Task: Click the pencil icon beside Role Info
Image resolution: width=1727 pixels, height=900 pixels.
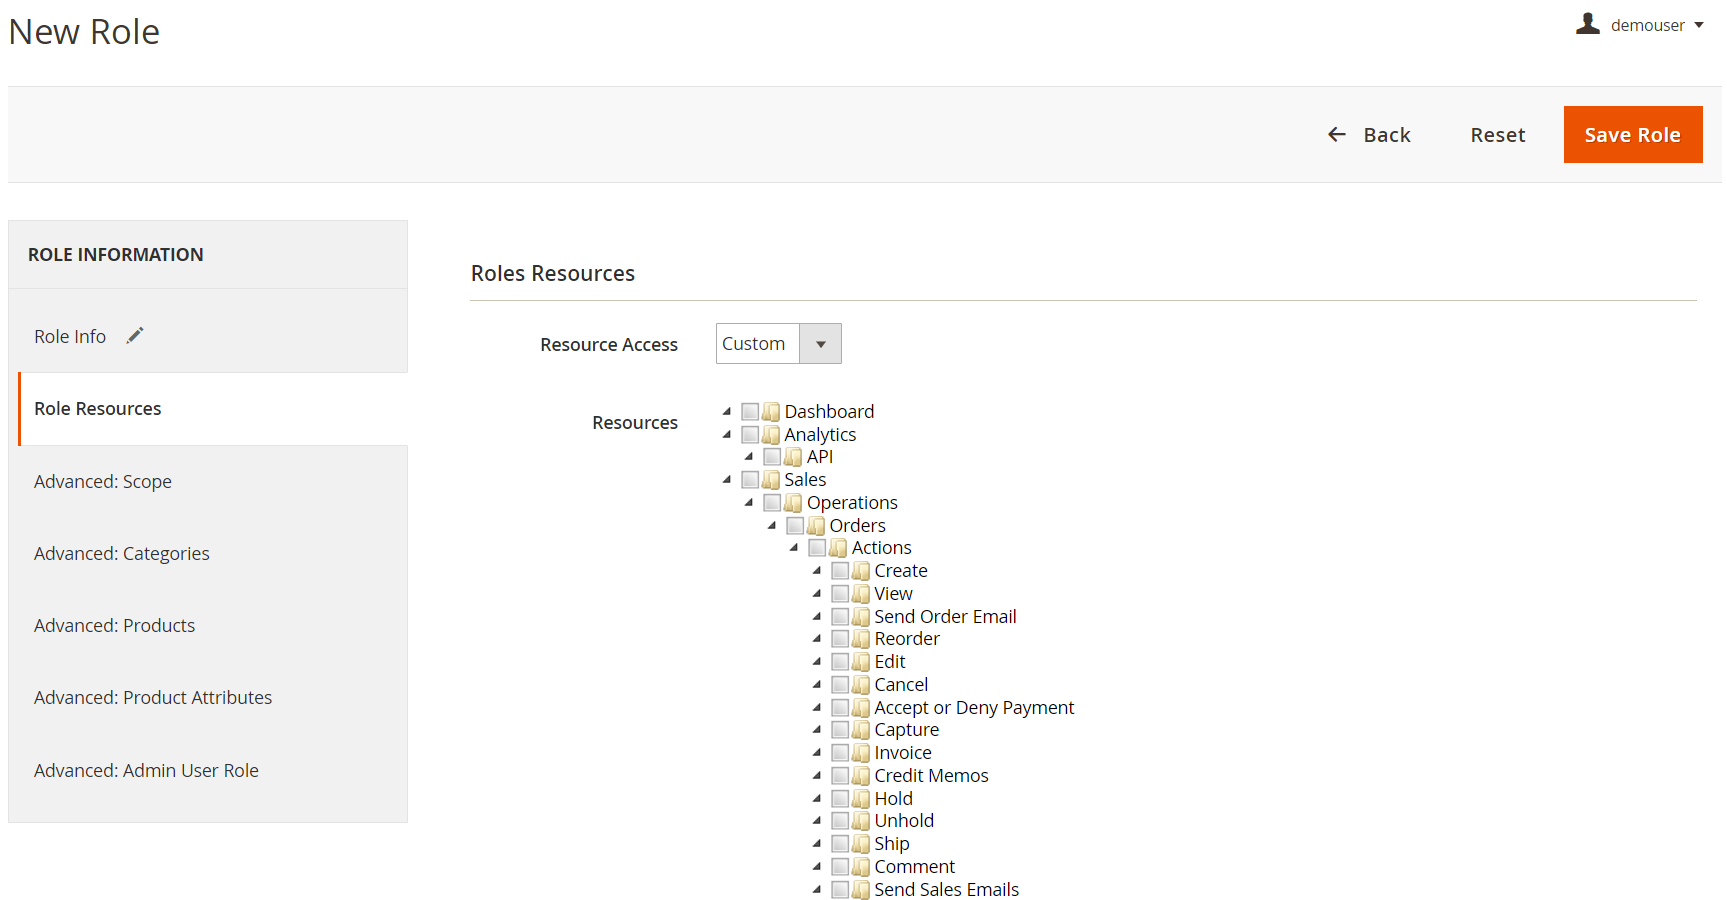Action: click(135, 336)
